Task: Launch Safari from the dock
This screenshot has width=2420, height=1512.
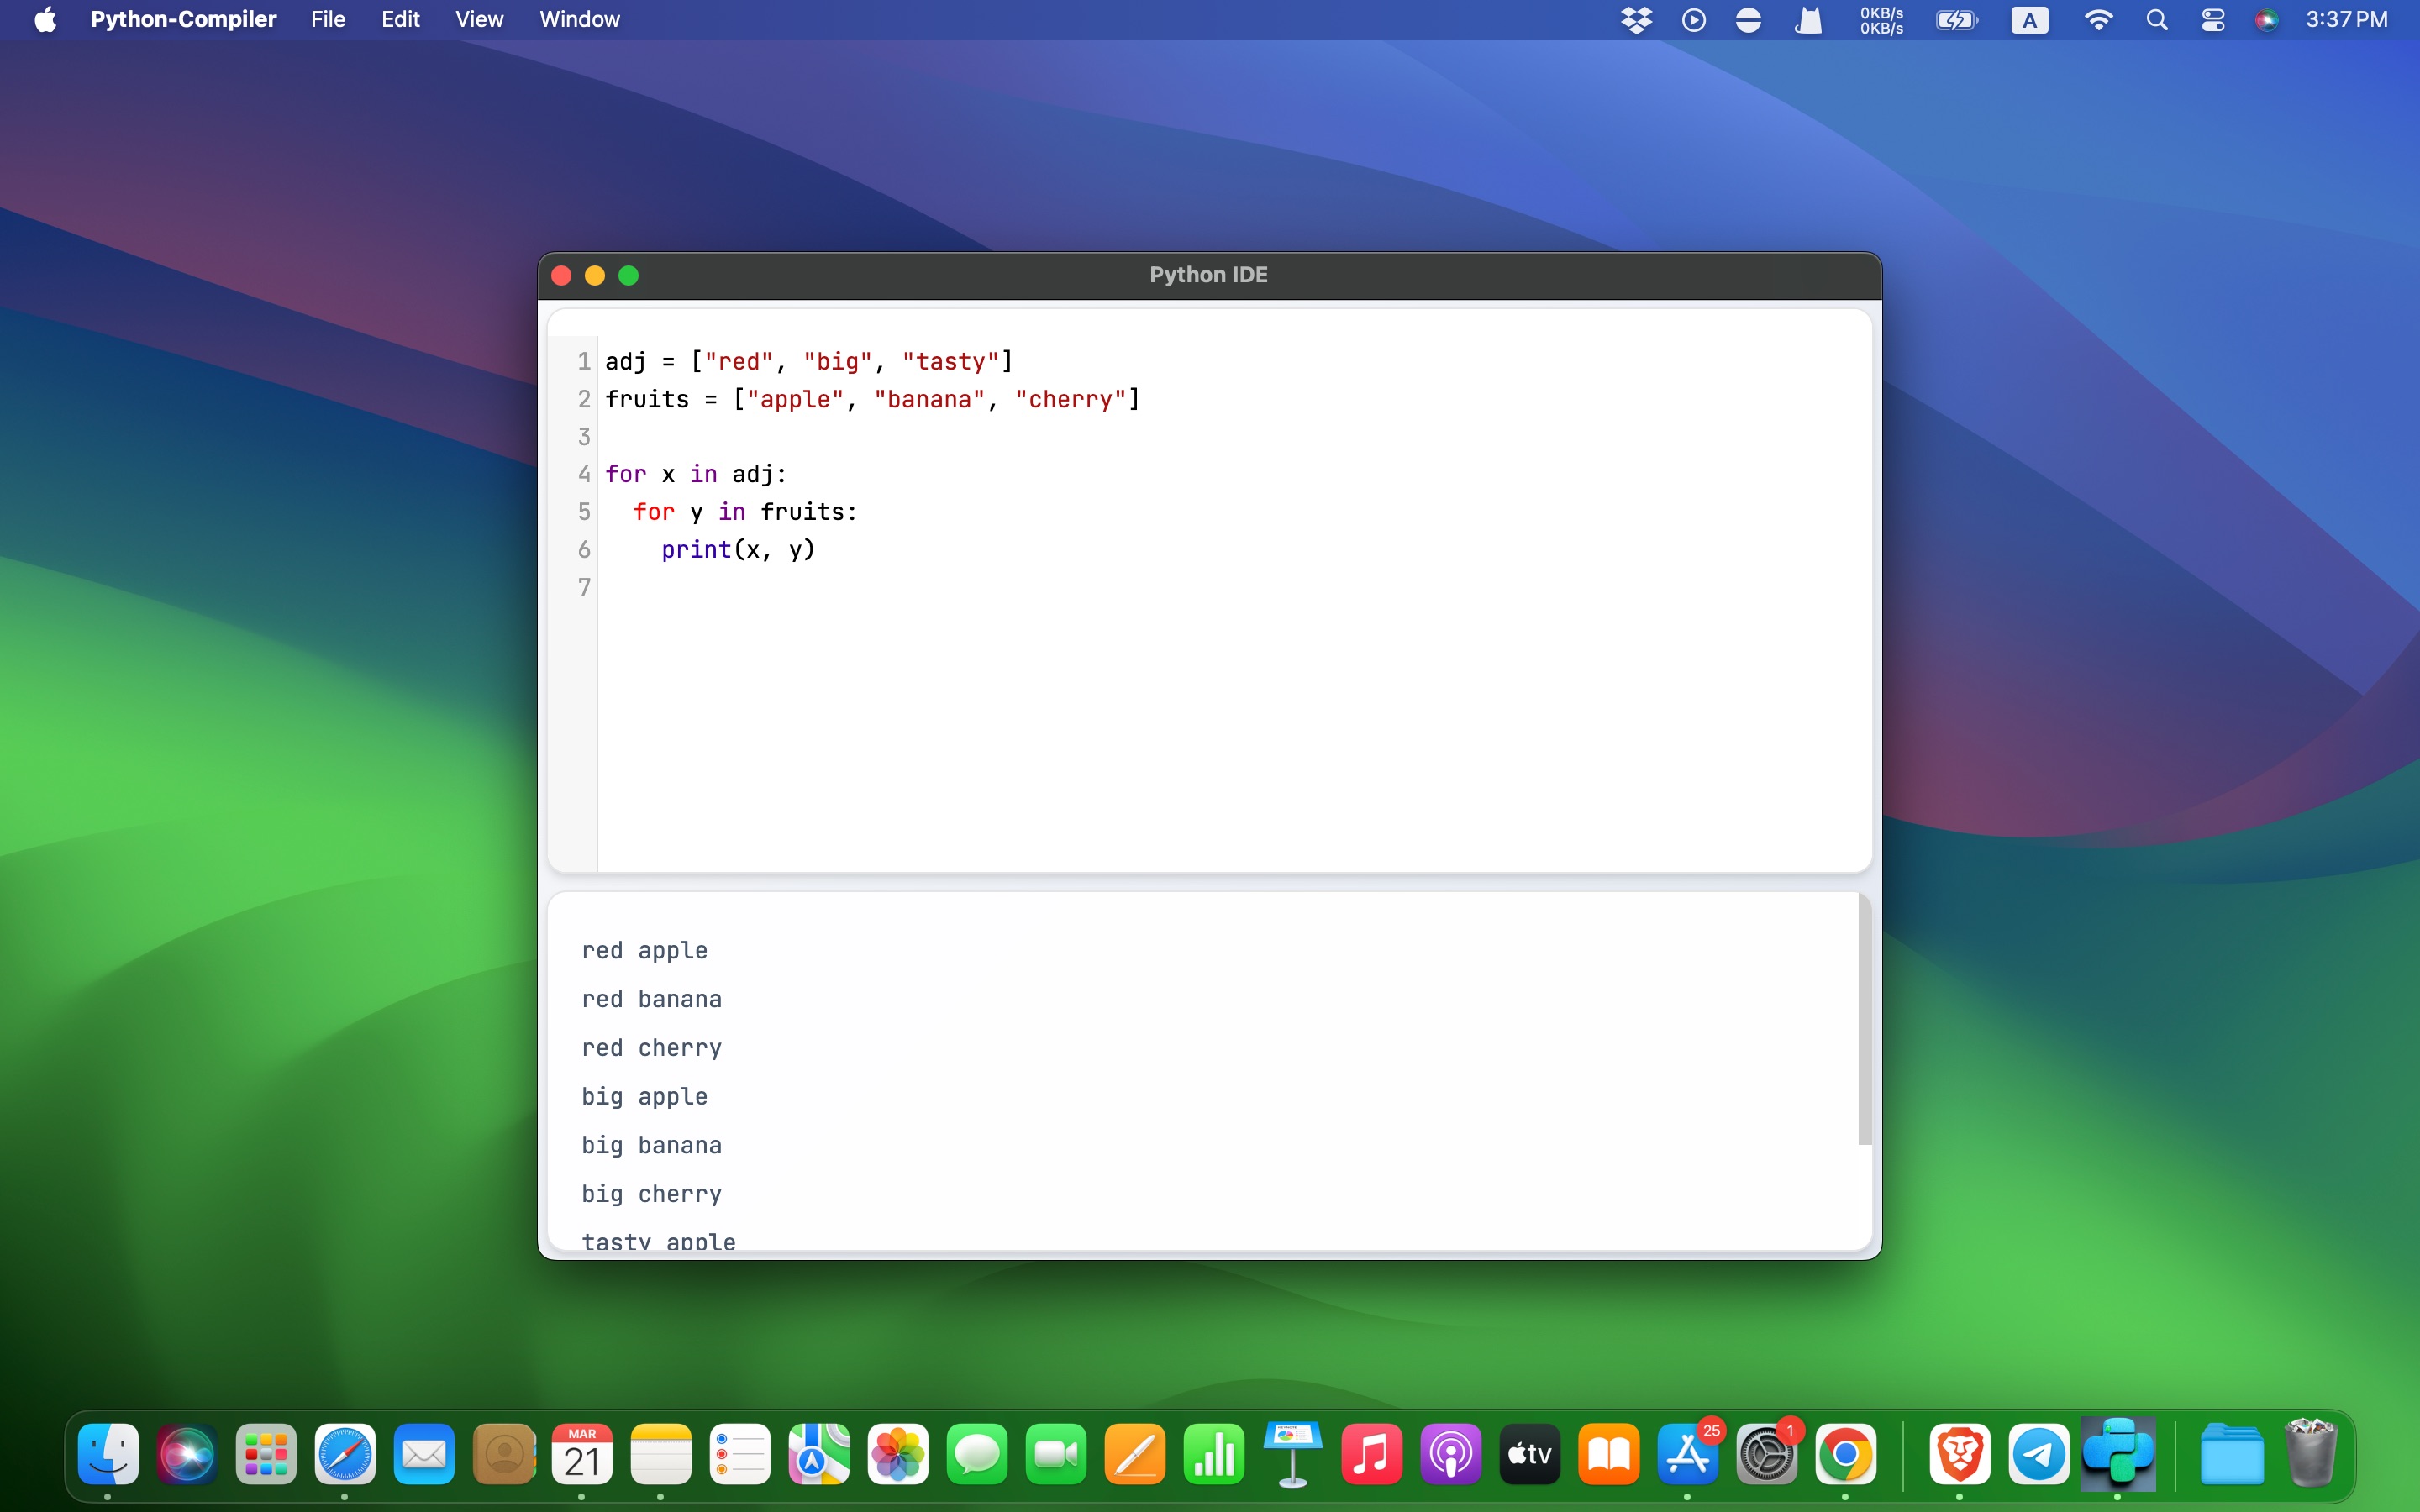Action: (345, 1454)
